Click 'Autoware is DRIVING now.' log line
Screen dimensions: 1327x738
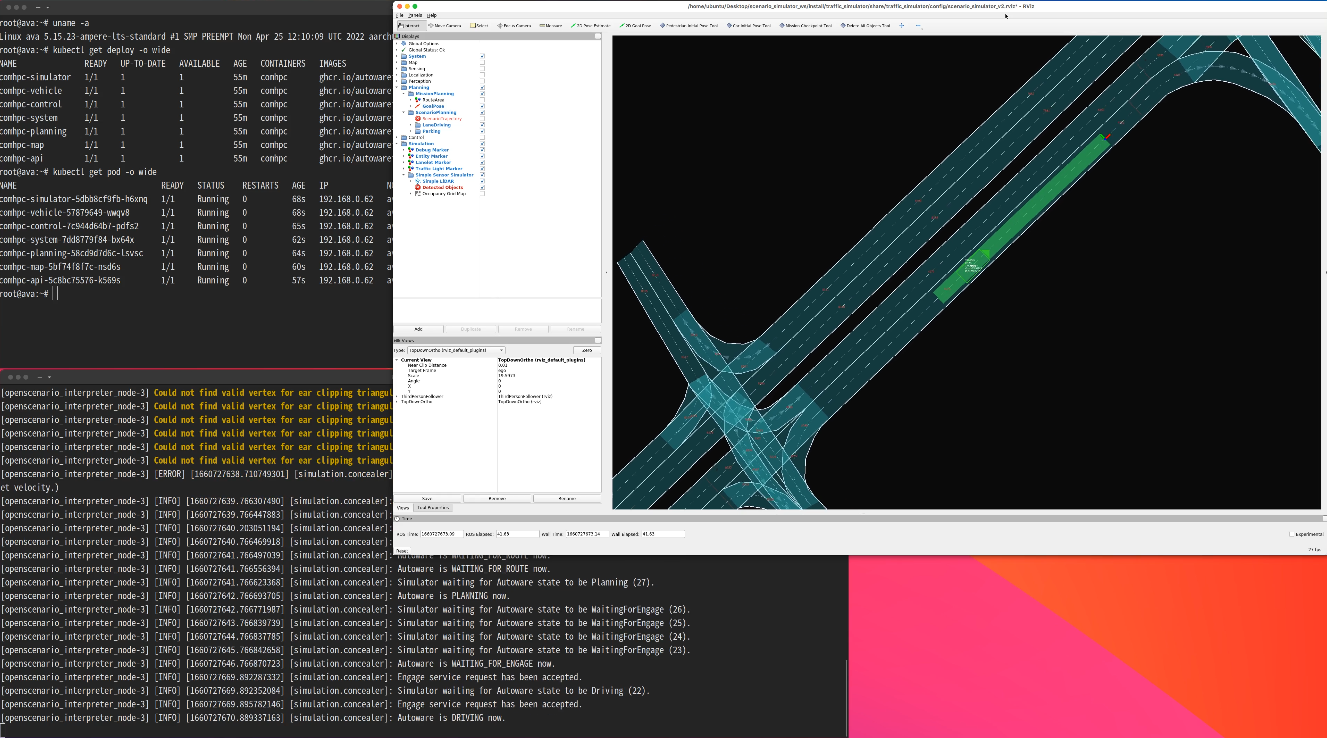pyautogui.click(x=451, y=717)
